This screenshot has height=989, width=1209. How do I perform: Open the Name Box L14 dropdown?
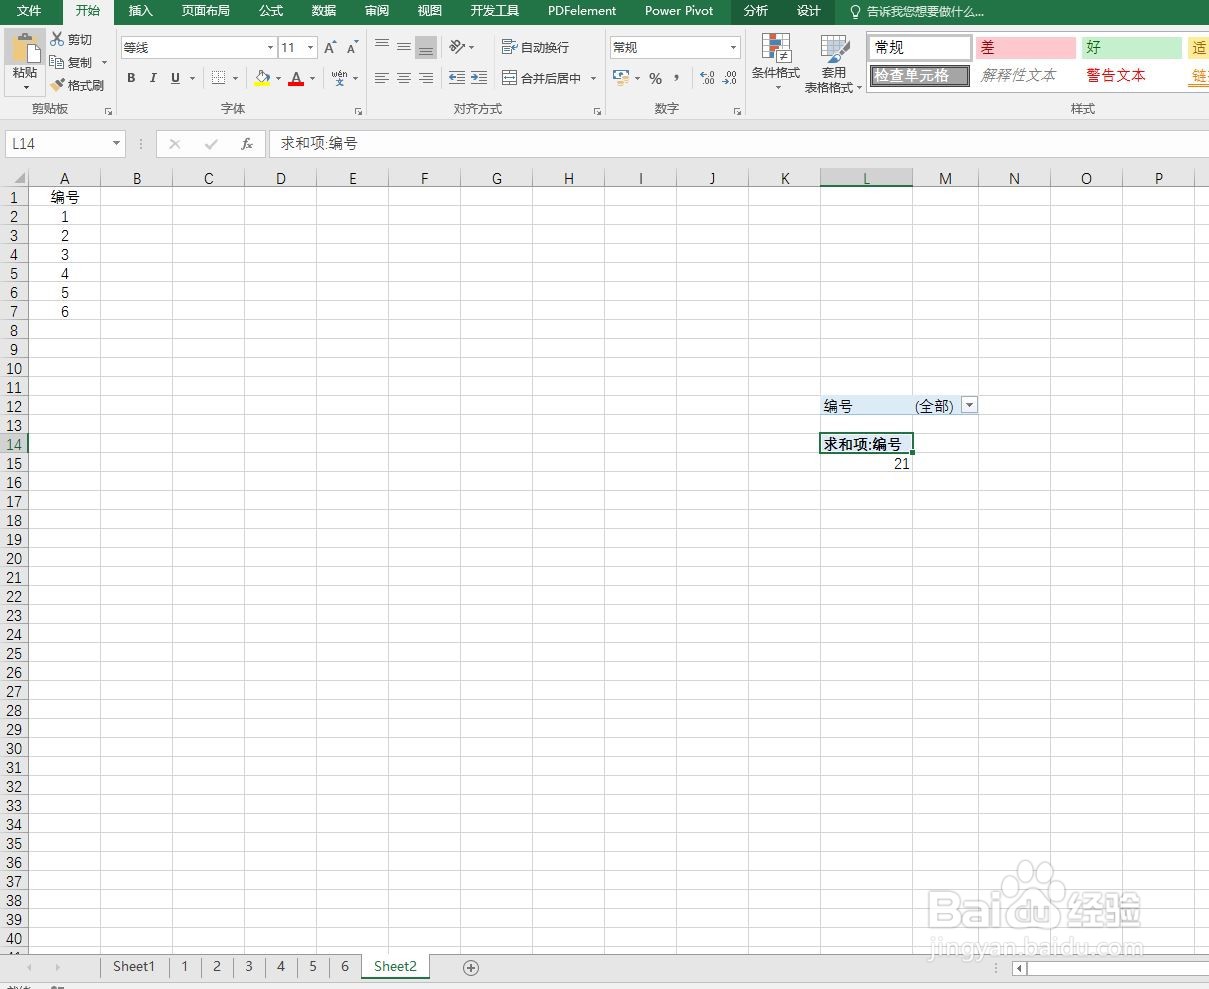[116, 144]
